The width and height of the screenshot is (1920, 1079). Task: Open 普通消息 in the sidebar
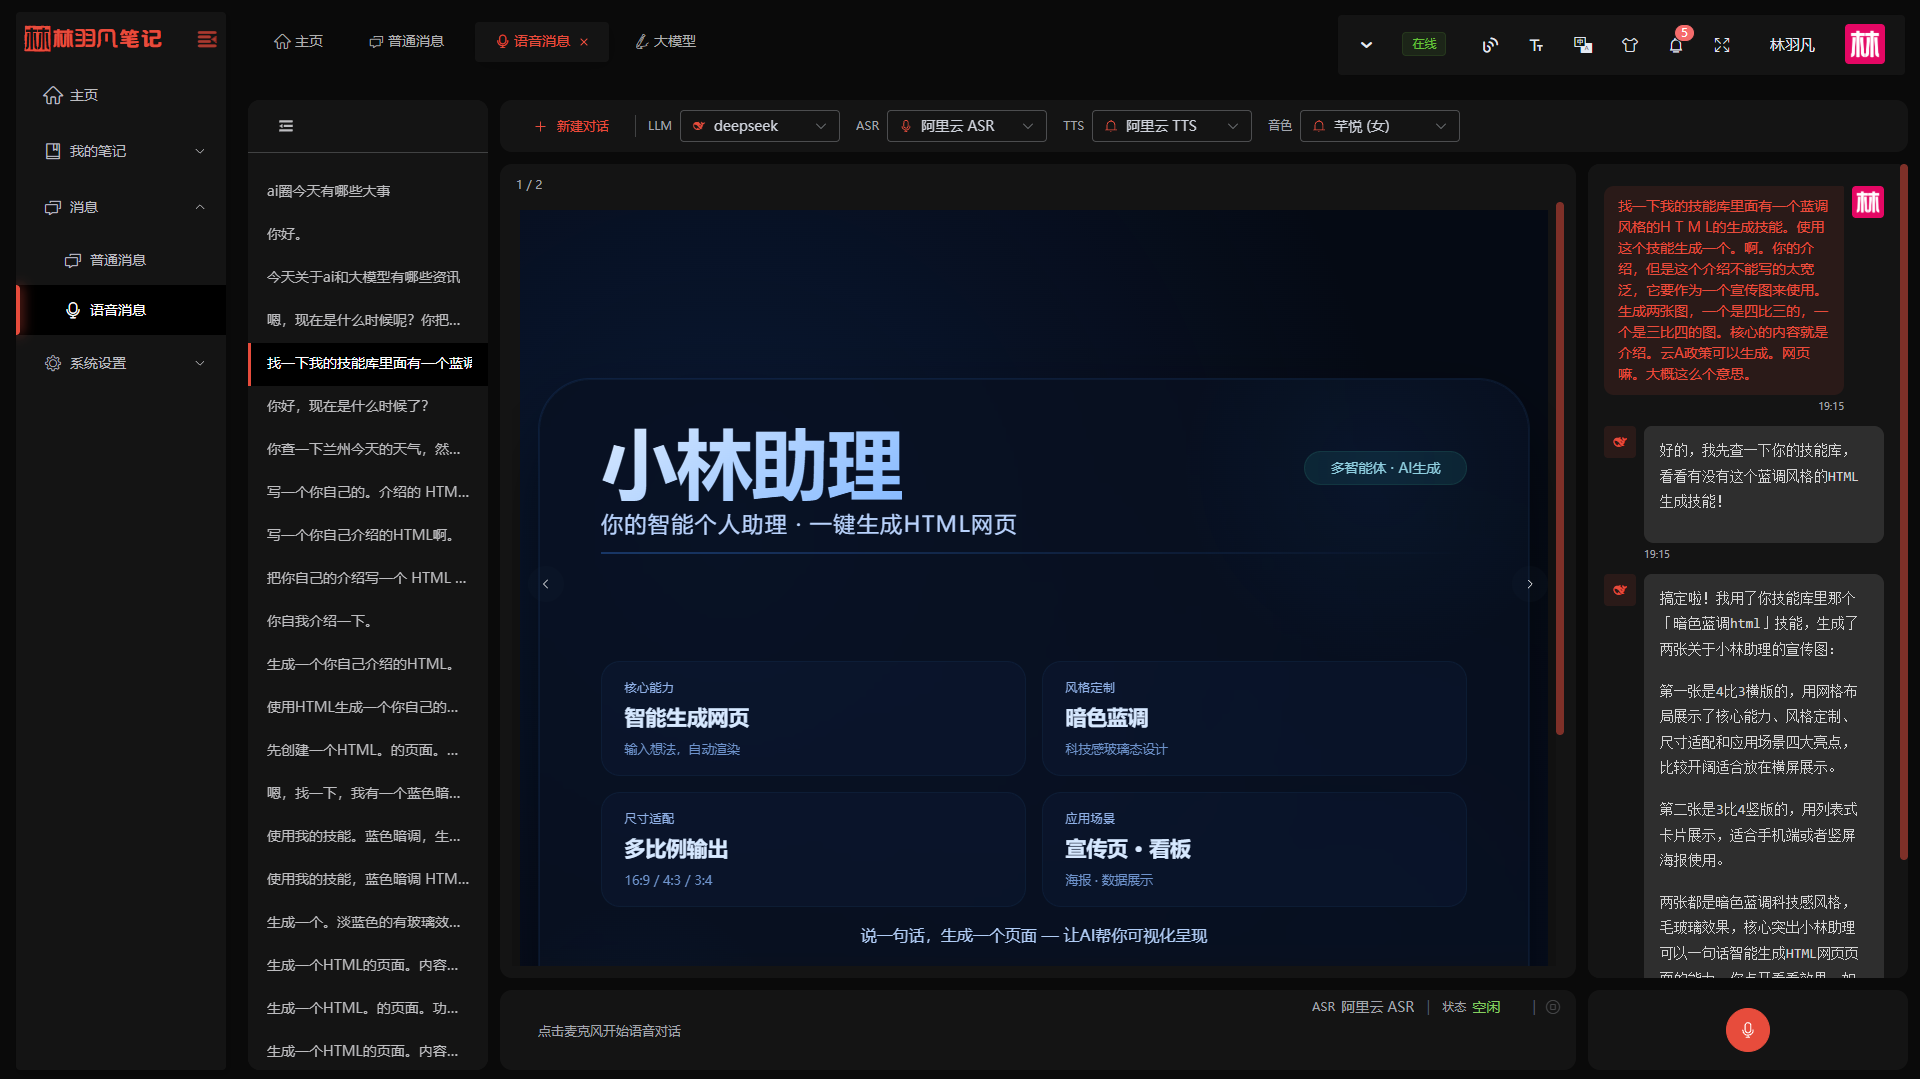click(x=121, y=260)
